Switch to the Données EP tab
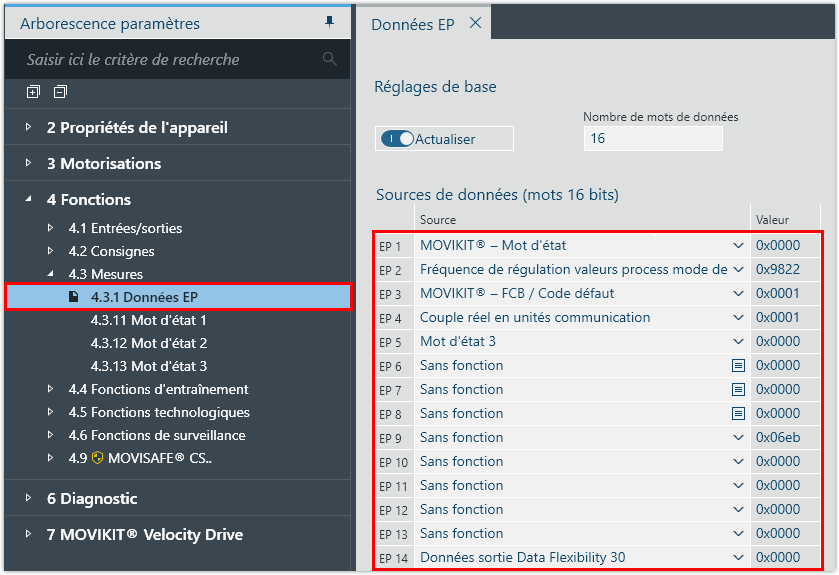 click(x=412, y=24)
